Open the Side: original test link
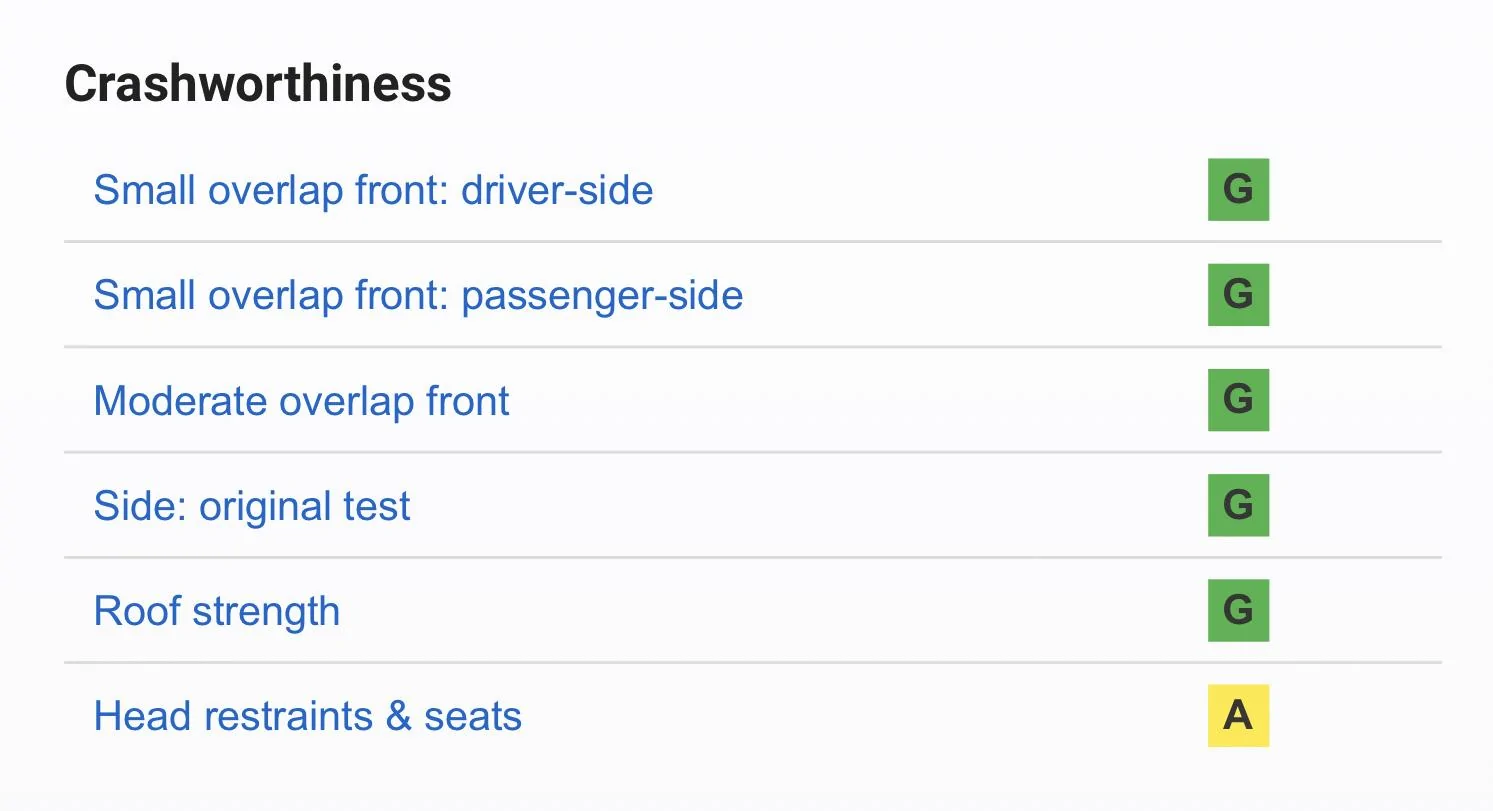Screen dimensions: 1493x811 click(252, 506)
